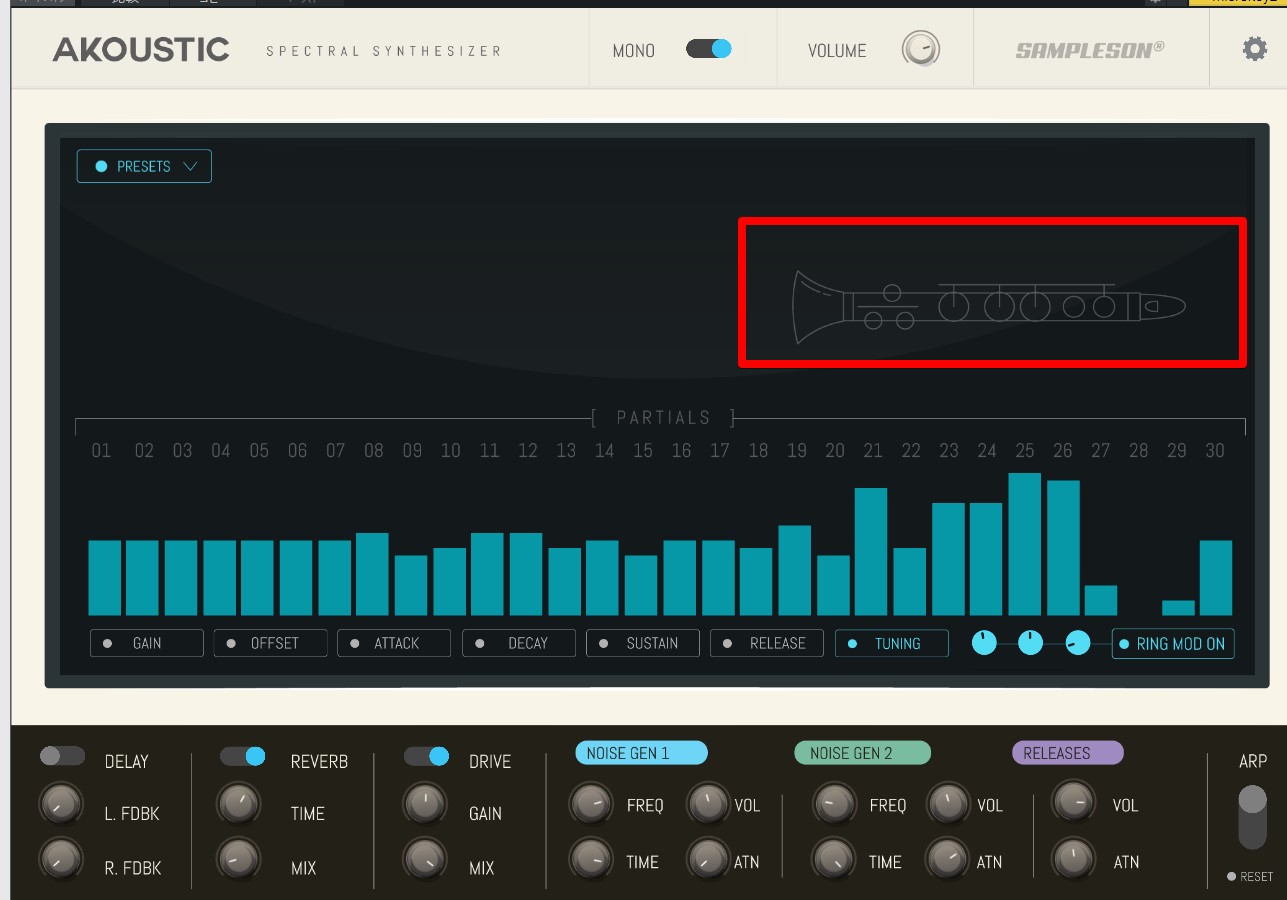Disable the Reverb toggle switch
Screen dimensions: 1287x900
tap(243, 757)
